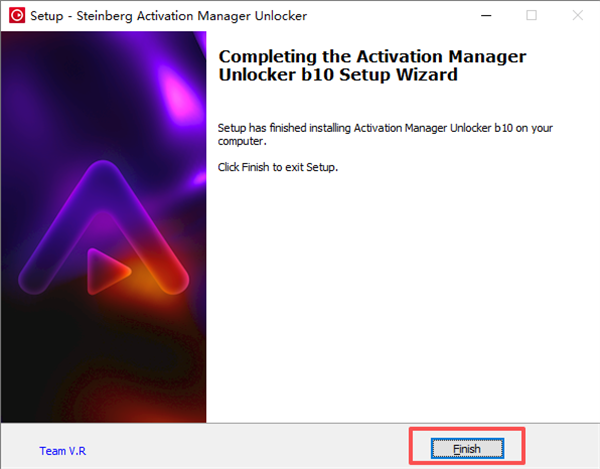Click the 'Click Finish to exit Setup.' text

(278, 167)
